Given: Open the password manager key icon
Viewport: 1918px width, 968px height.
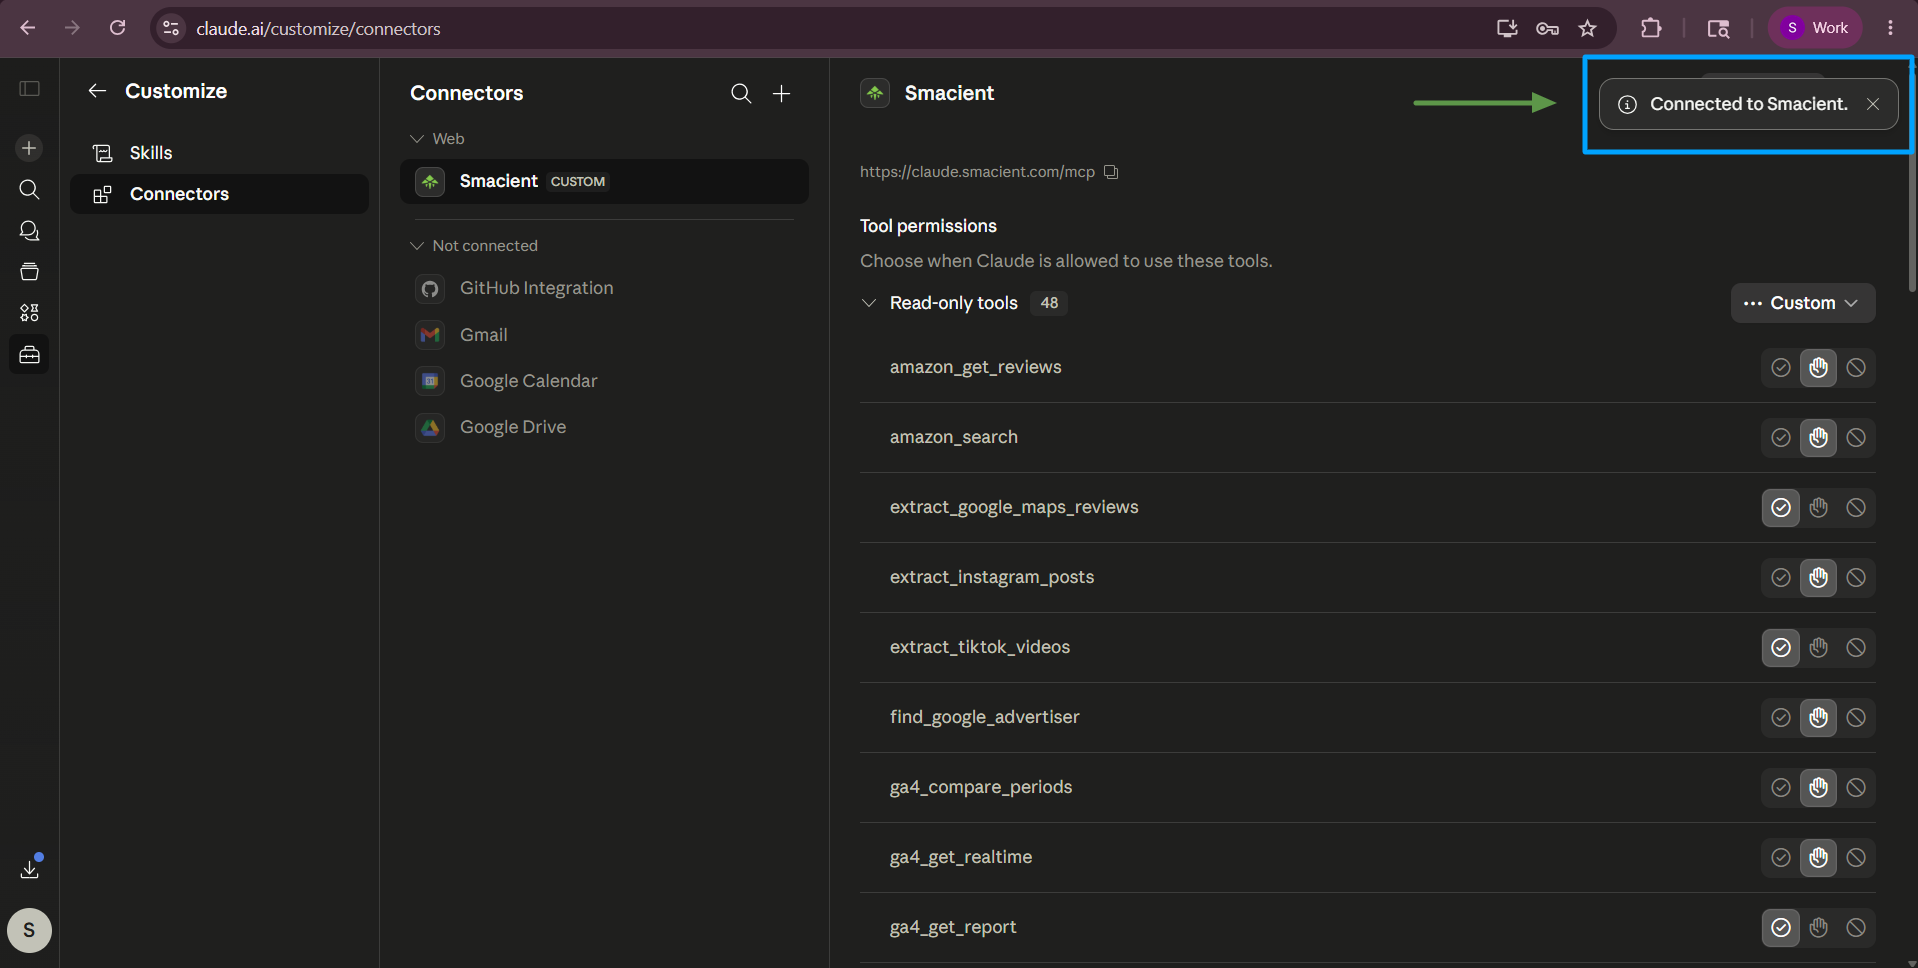Looking at the screenshot, I should pyautogui.click(x=1547, y=28).
